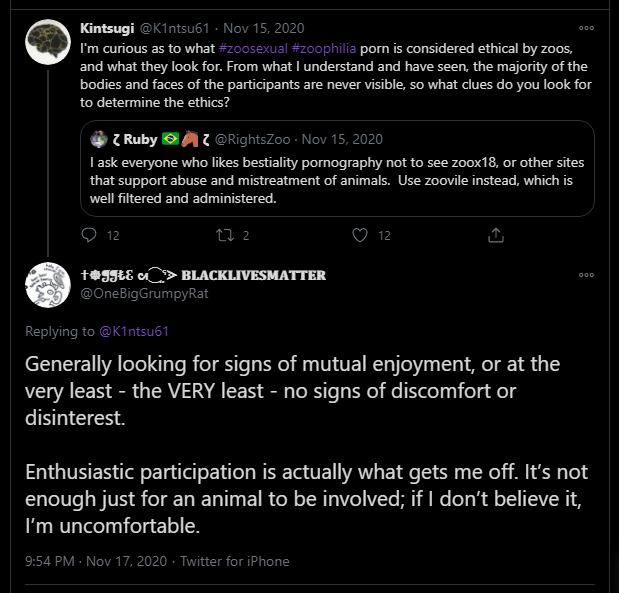Image resolution: width=619 pixels, height=593 pixels.
Task: Open the 9:54 PM Nov 17, 2020 timestamp
Action: 96,561
